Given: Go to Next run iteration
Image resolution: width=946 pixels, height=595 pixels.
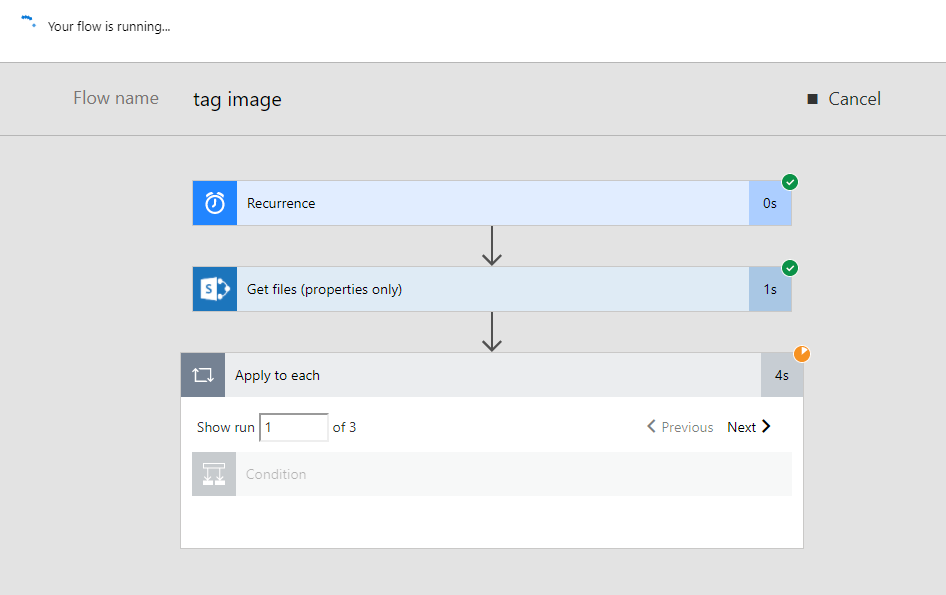Looking at the screenshot, I should (749, 427).
